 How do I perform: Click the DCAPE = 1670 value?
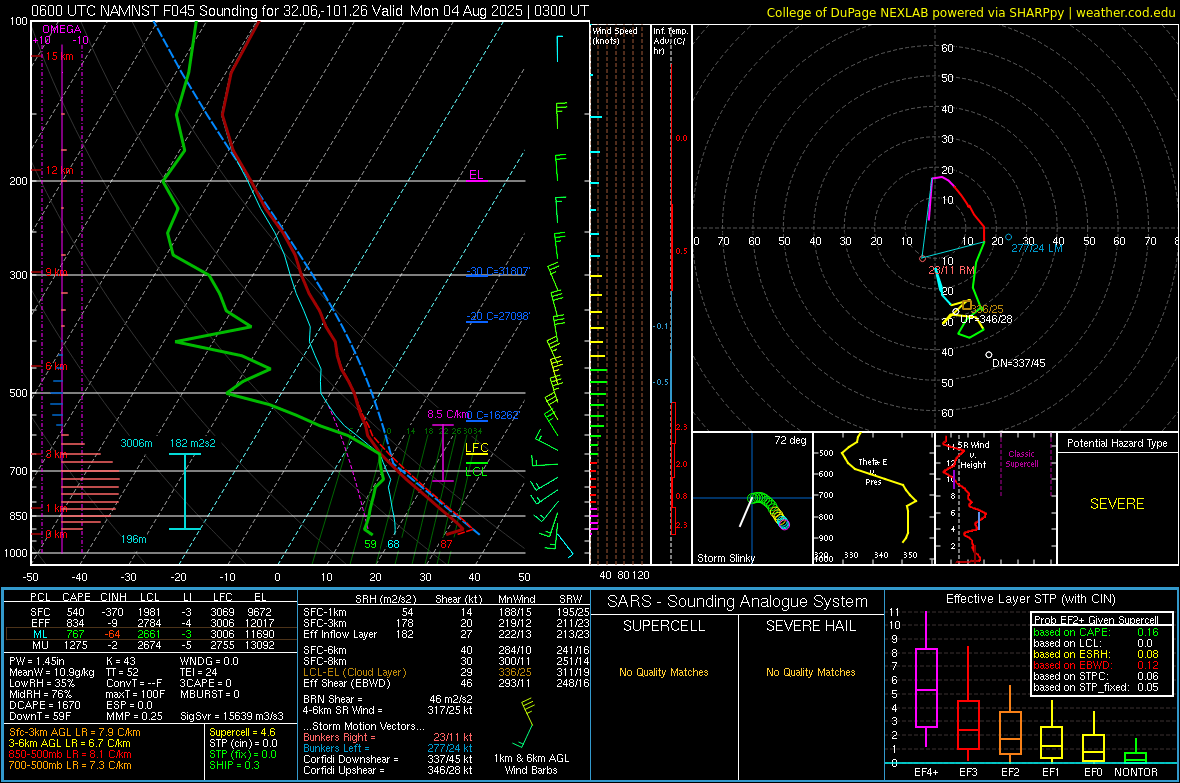pyautogui.click(x=43, y=705)
